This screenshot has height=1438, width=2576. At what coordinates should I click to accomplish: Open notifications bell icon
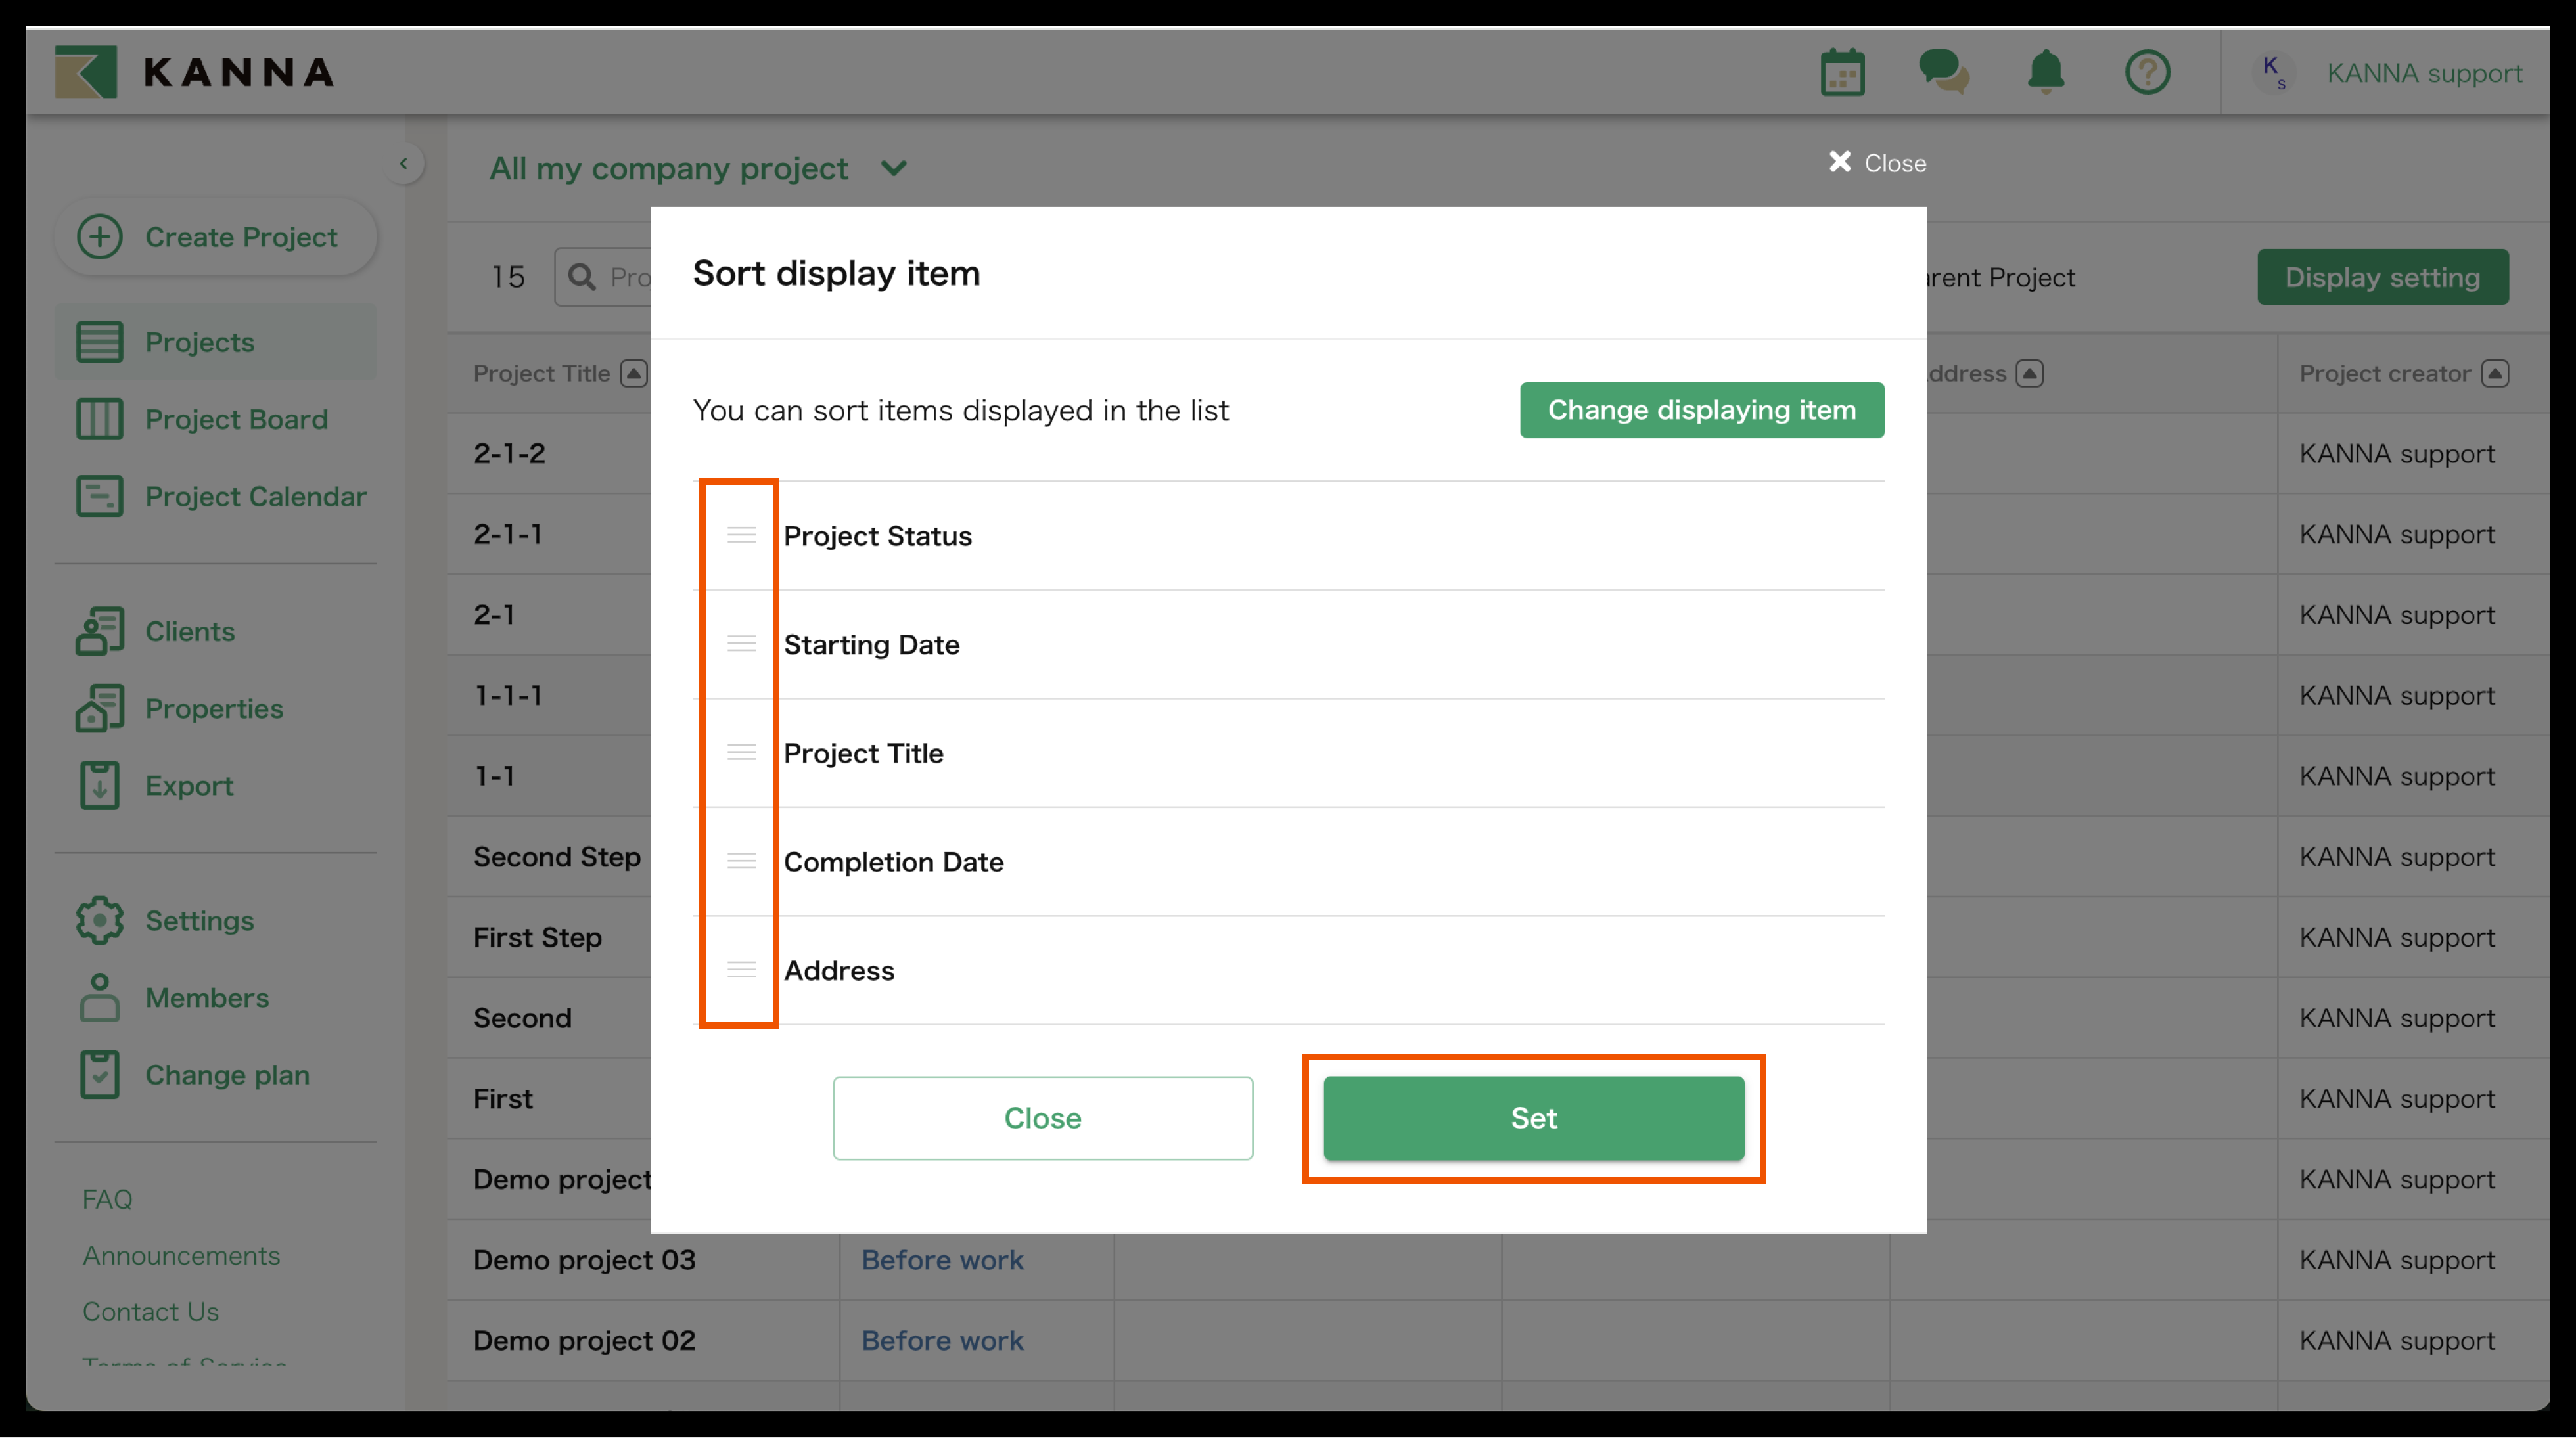[2045, 73]
